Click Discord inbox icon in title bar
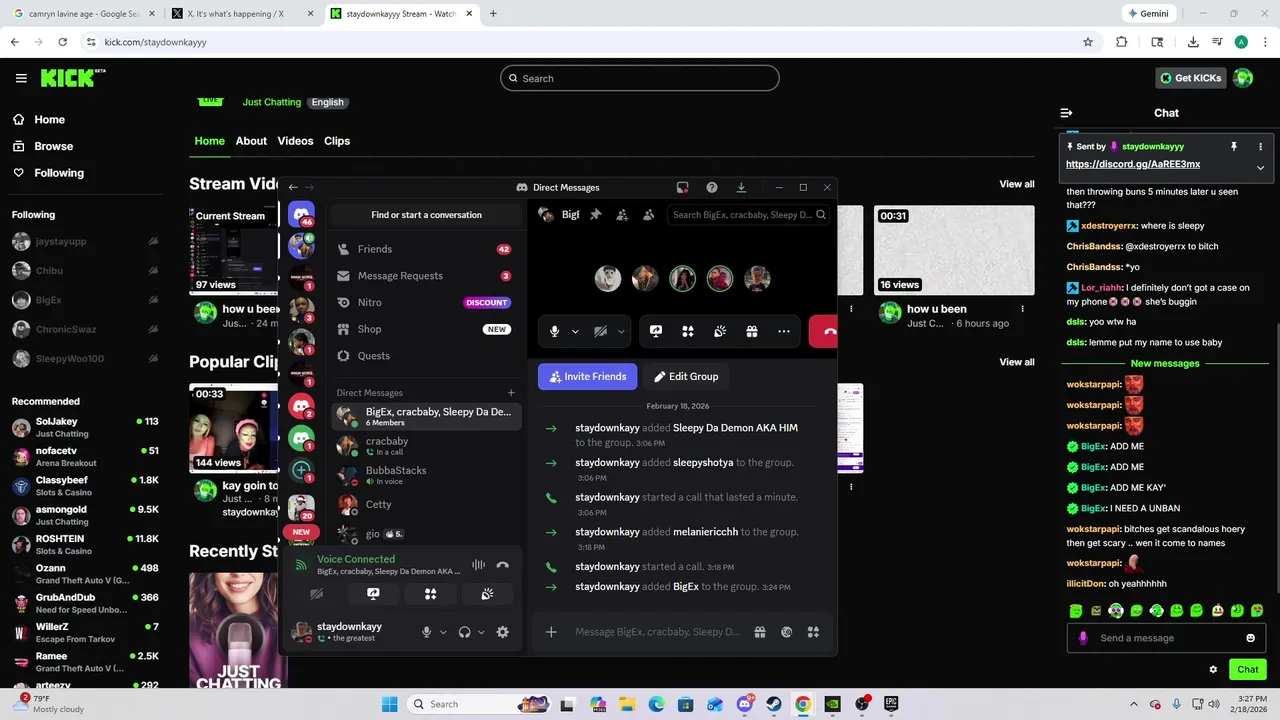The image size is (1280, 720). coord(683,187)
